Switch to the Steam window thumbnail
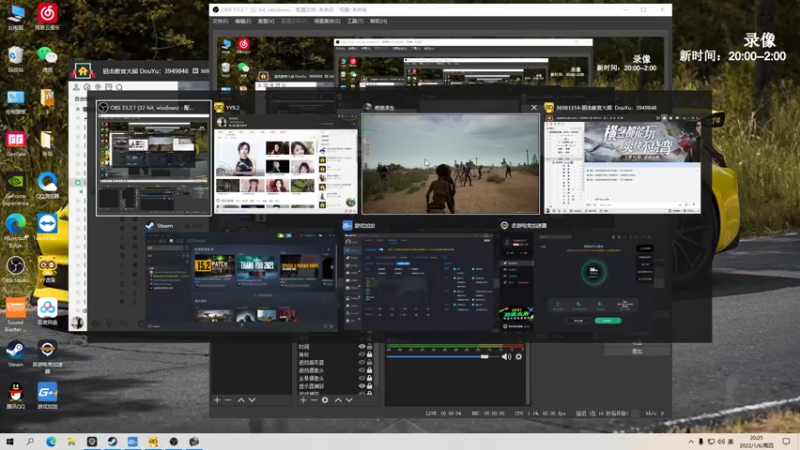 (240, 280)
